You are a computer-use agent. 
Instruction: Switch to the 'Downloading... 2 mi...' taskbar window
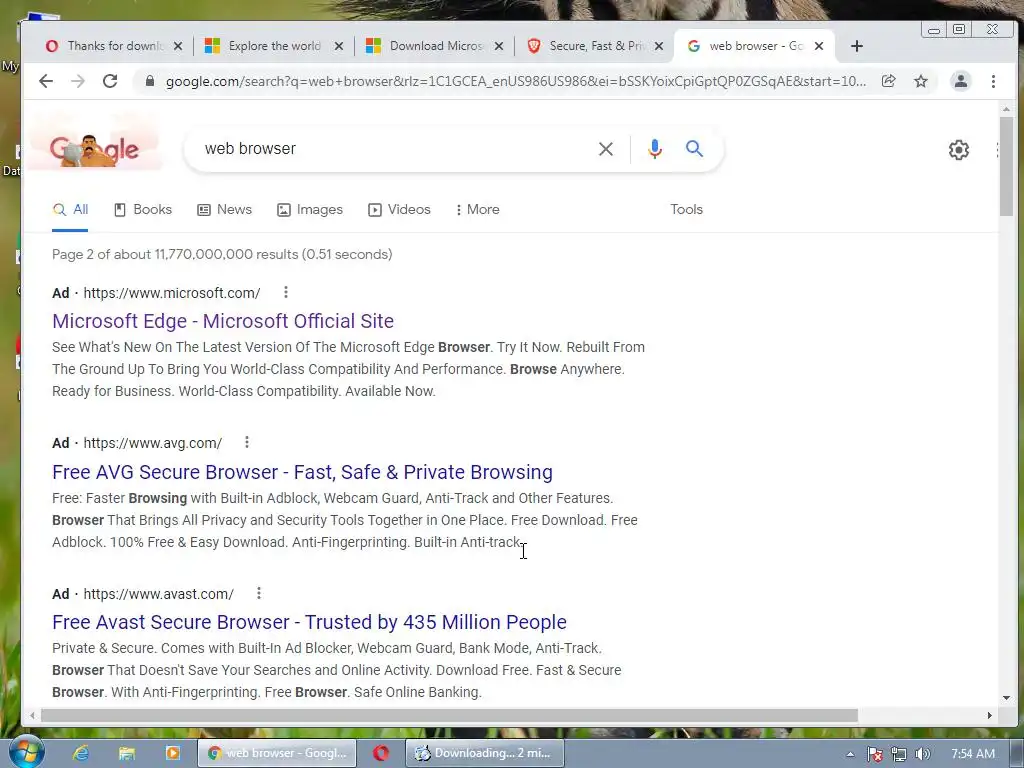484,753
